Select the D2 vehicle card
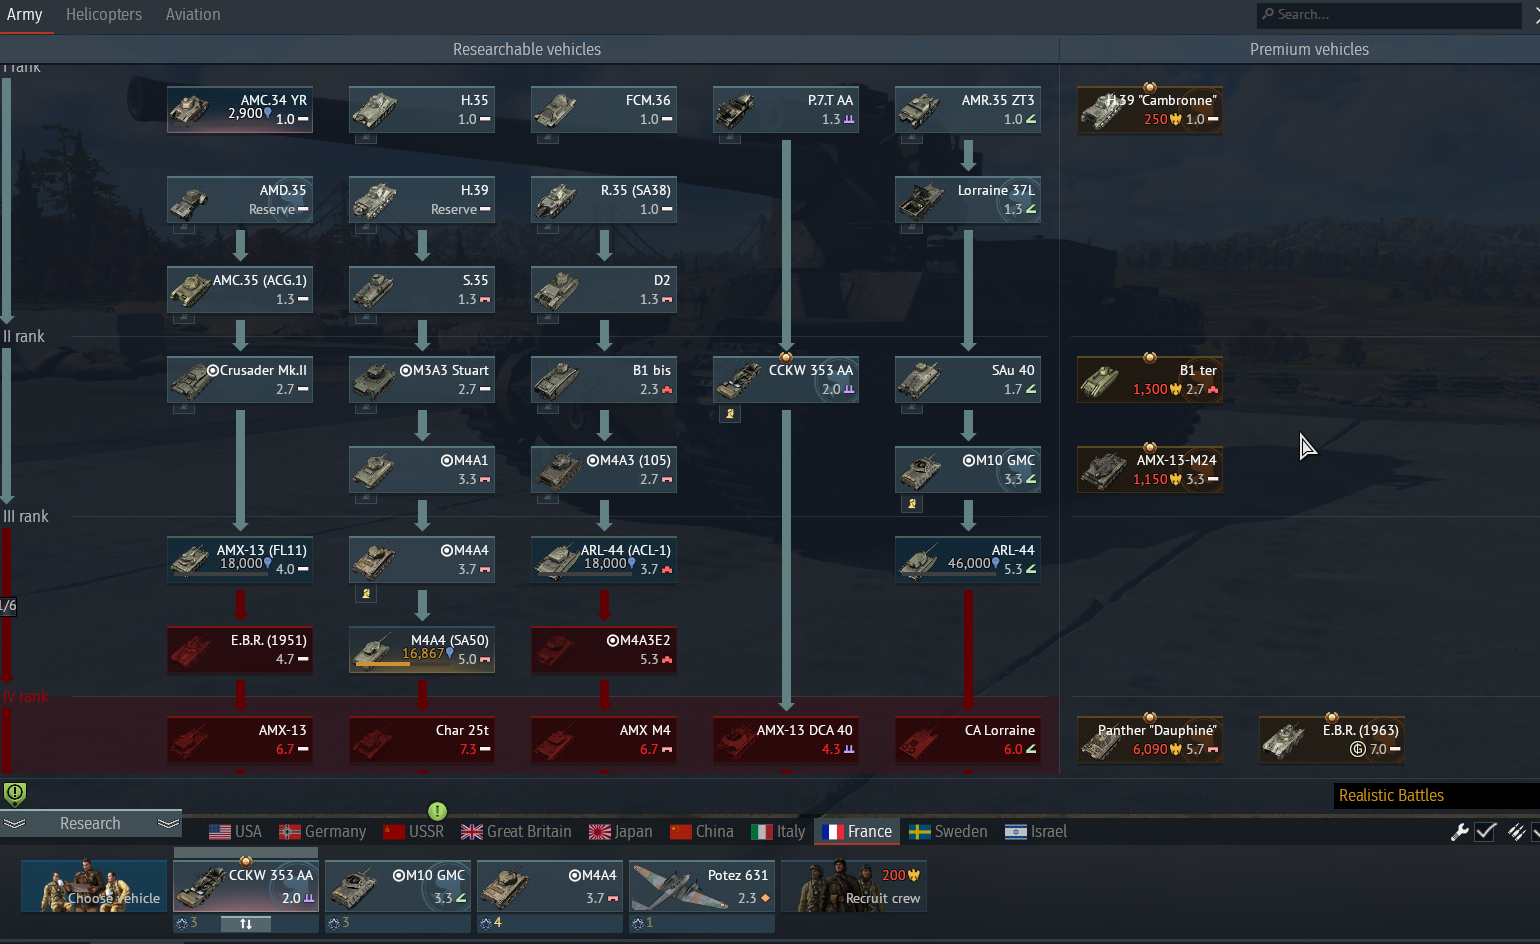 click(604, 290)
